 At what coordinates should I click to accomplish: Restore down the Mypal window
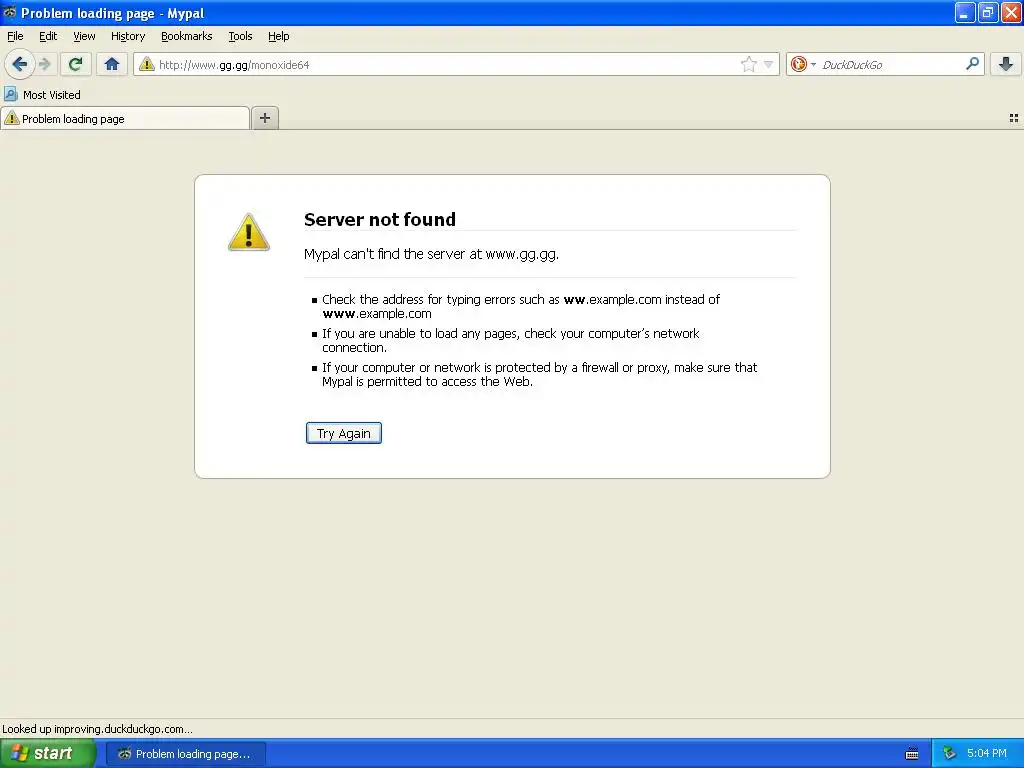pos(988,12)
